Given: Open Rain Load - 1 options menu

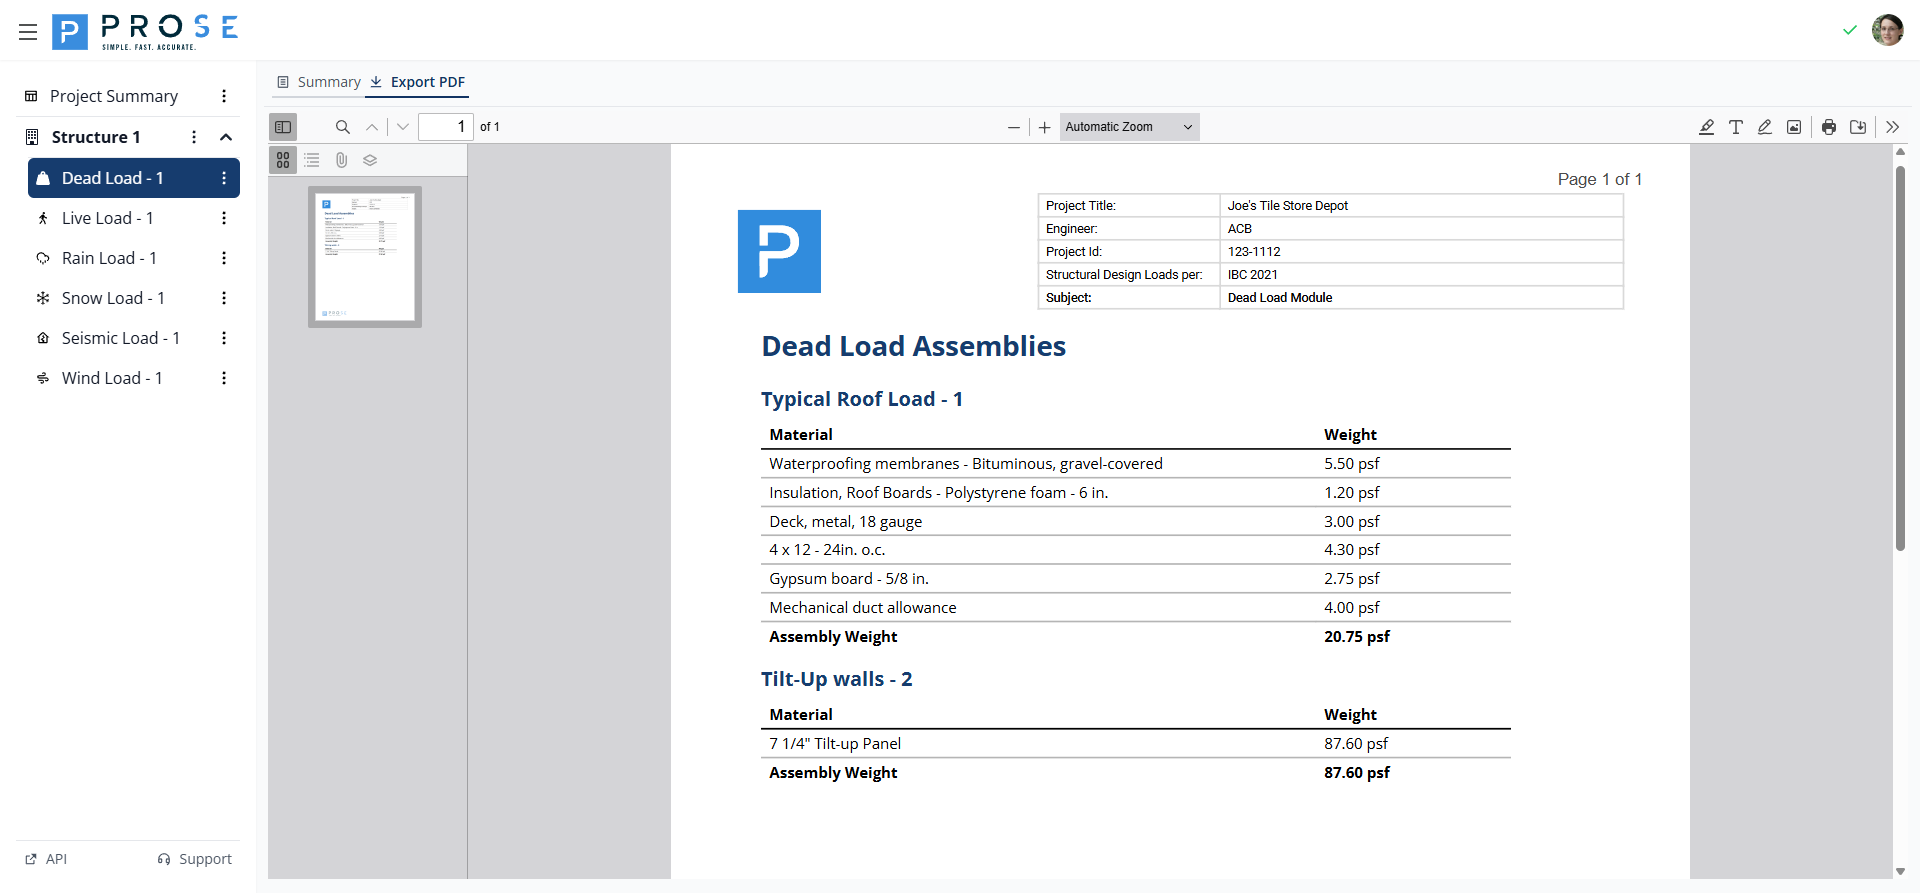Looking at the screenshot, I should 224,258.
